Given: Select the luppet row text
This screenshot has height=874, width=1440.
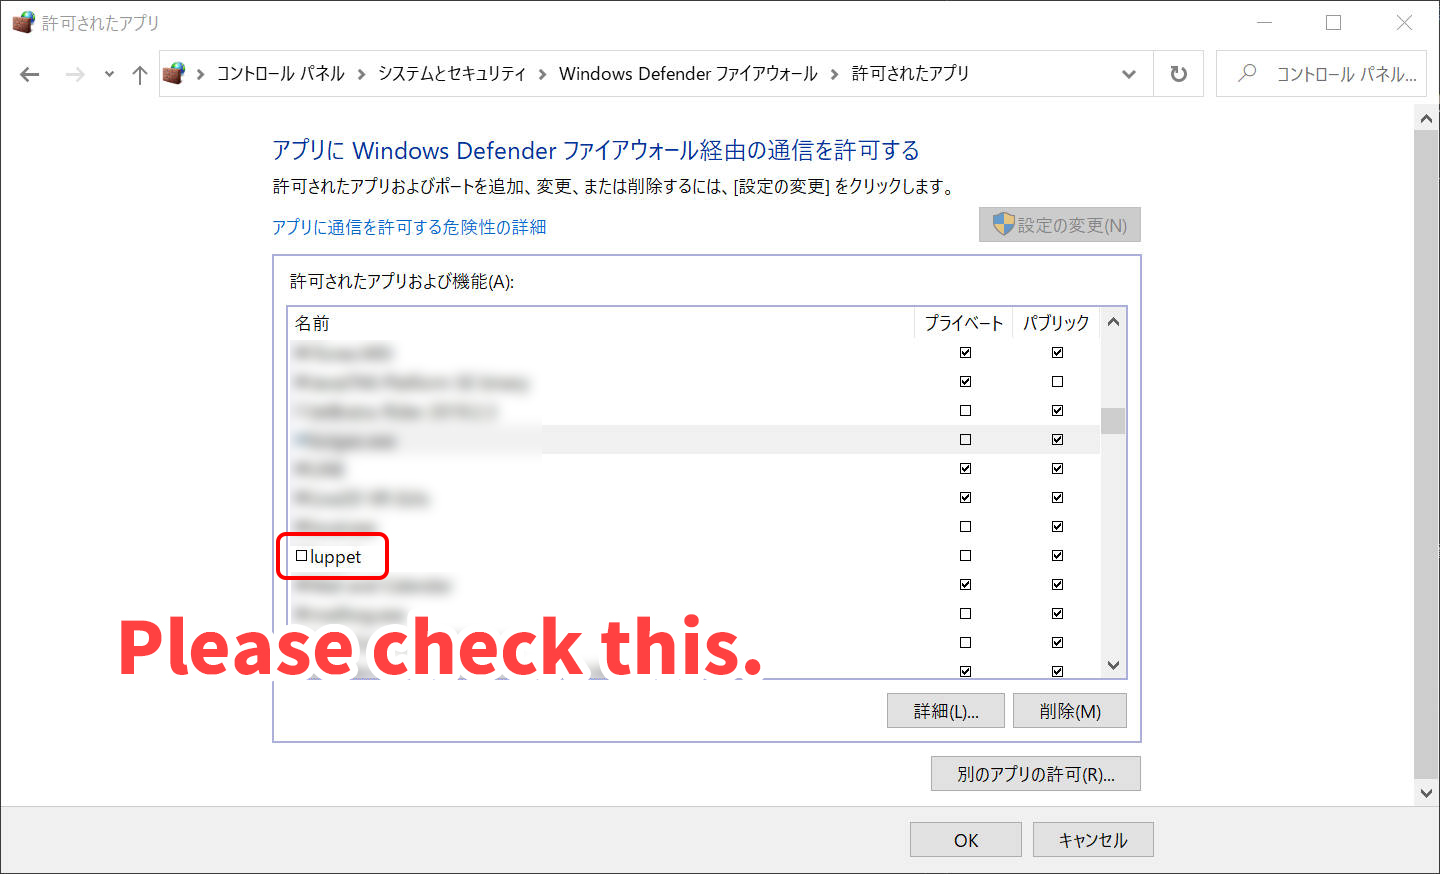Looking at the screenshot, I should click(x=335, y=557).
